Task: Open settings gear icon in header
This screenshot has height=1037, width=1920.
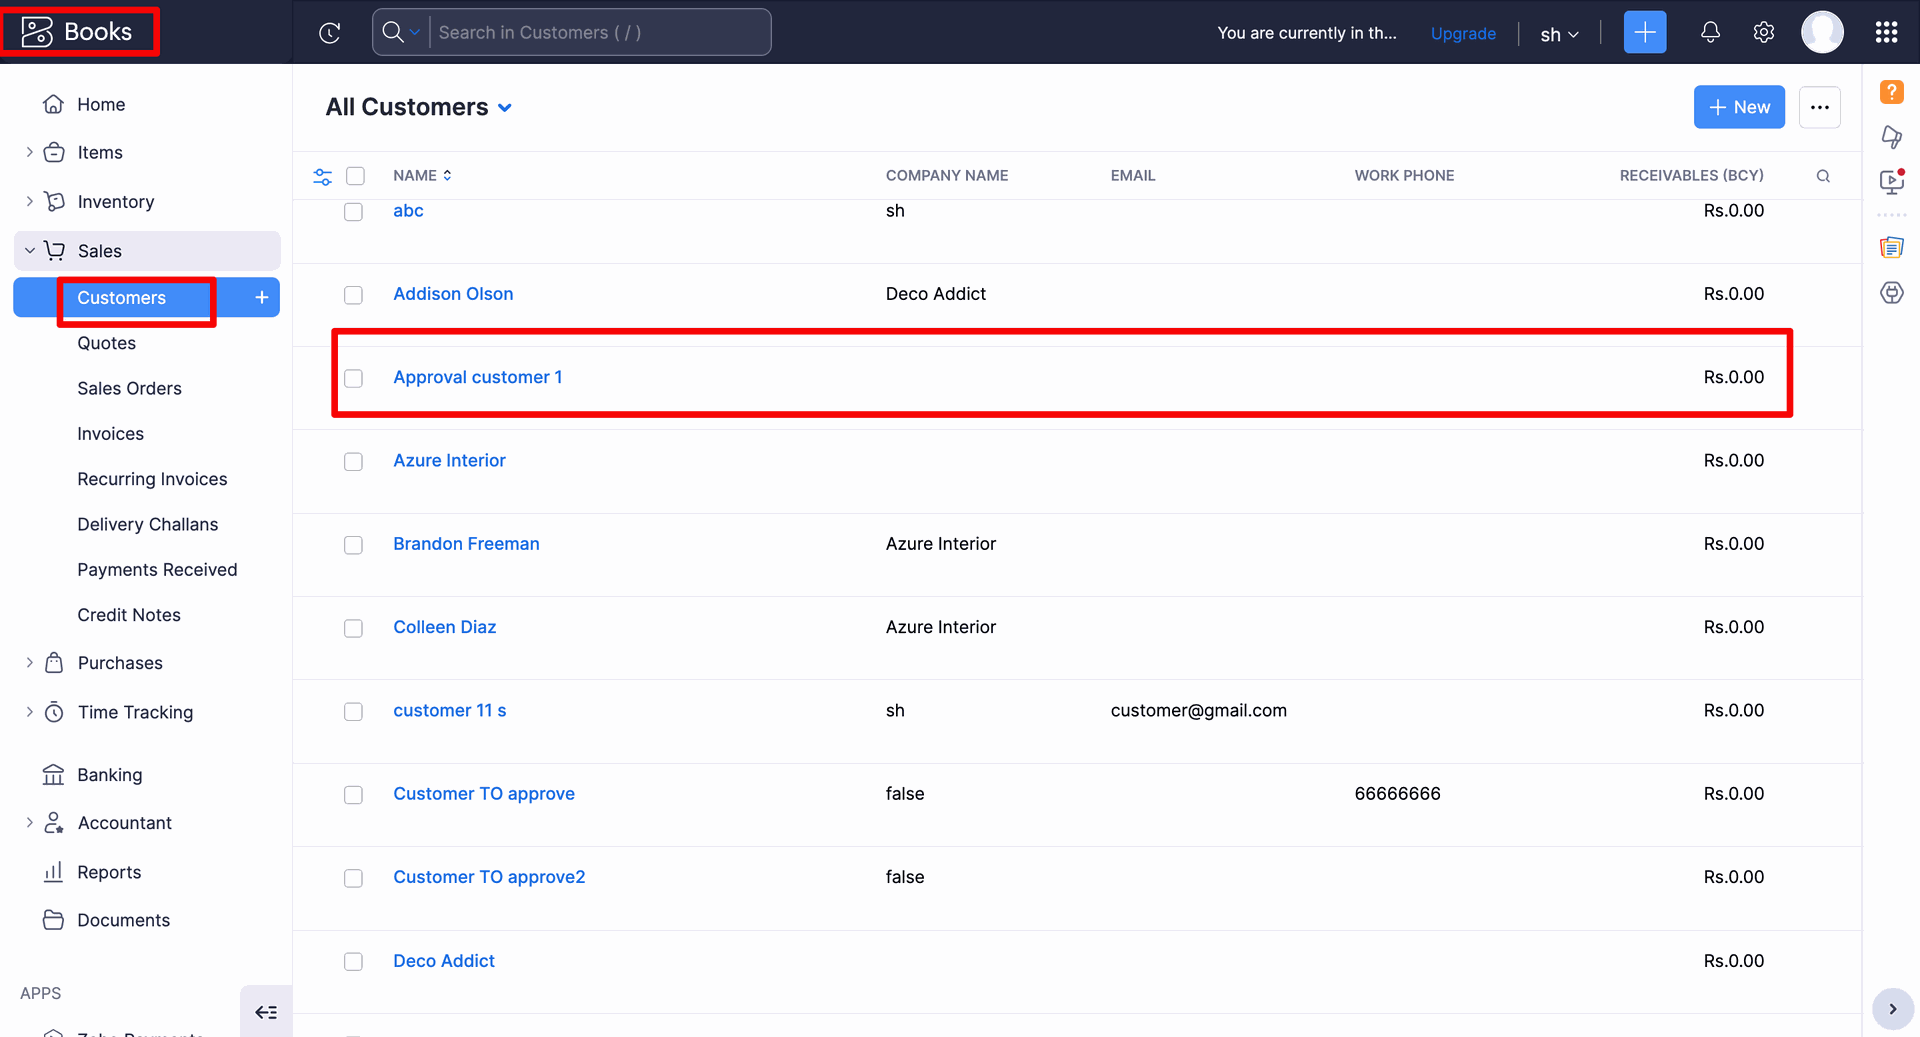Action: (x=1764, y=32)
